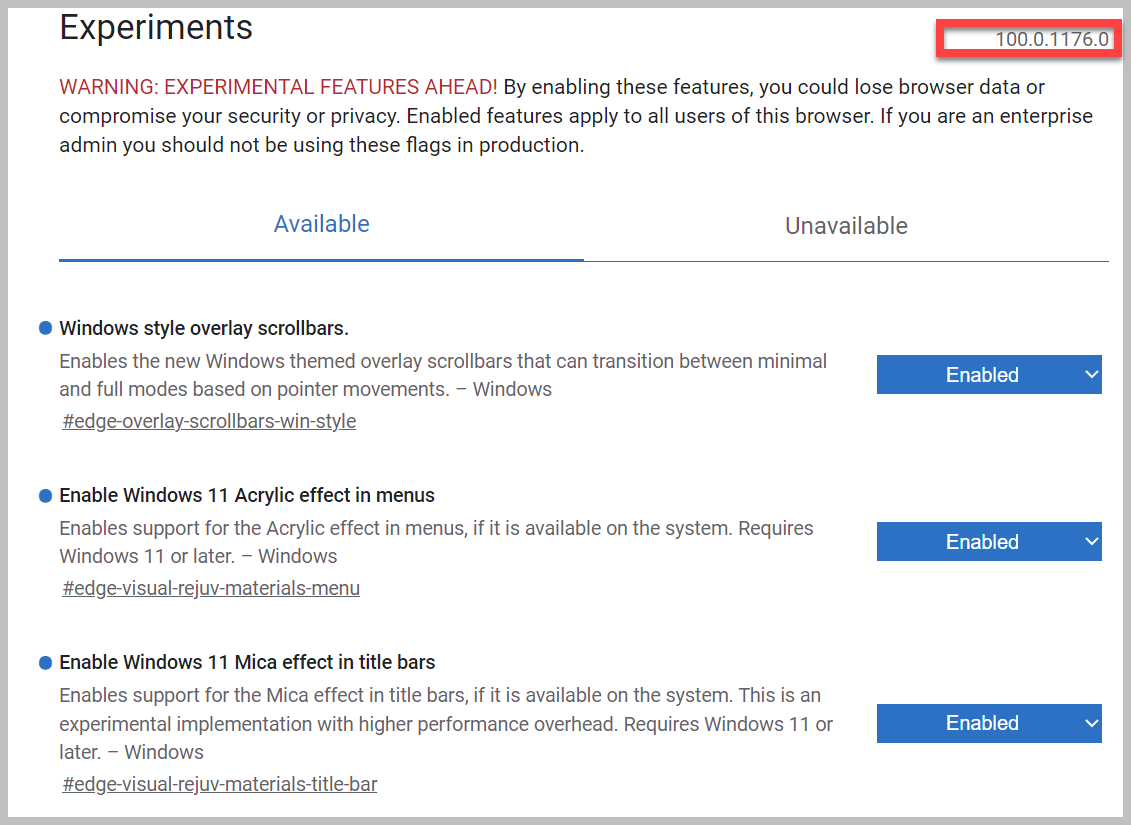This screenshot has width=1131, height=825.
Task: Click the "Windows style overlay scrollbars." flag title
Action: [204, 328]
